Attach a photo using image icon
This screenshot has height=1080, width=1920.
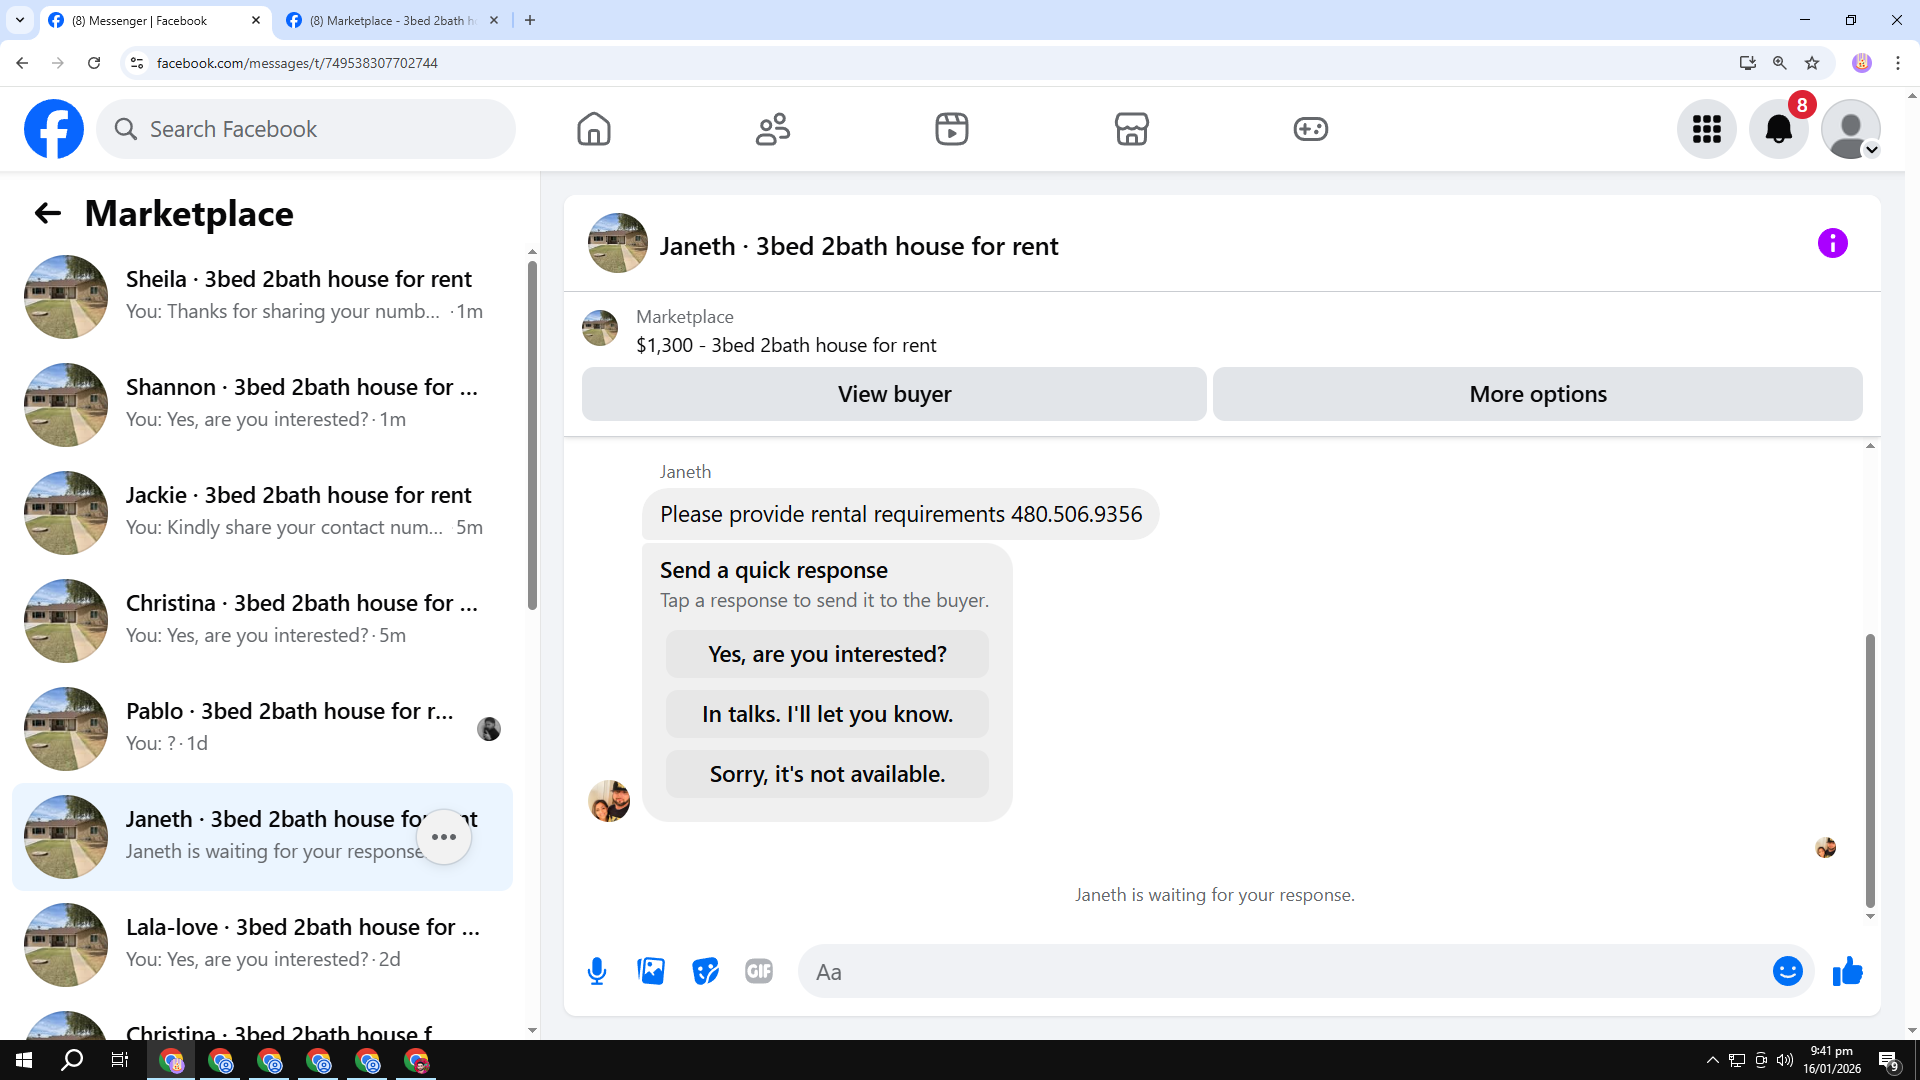651,971
